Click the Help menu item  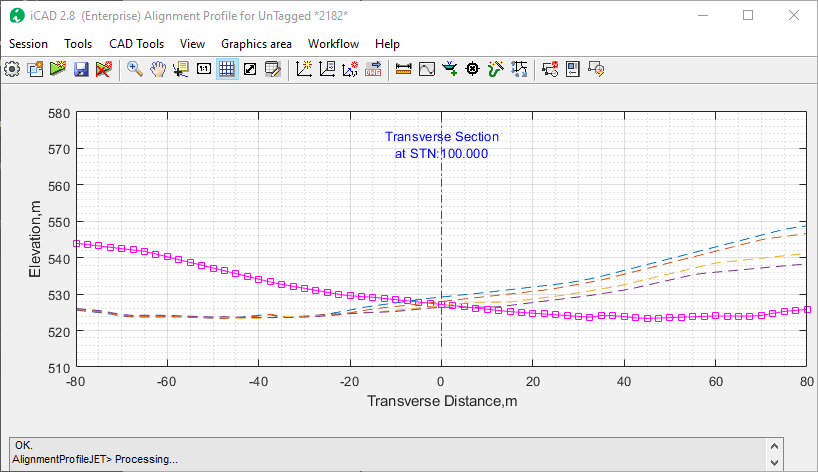[387, 44]
